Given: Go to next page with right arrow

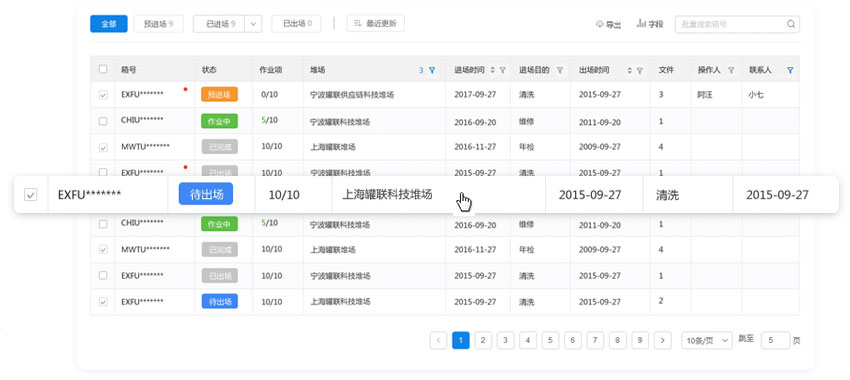Looking at the screenshot, I should pyautogui.click(x=663, y=340).
